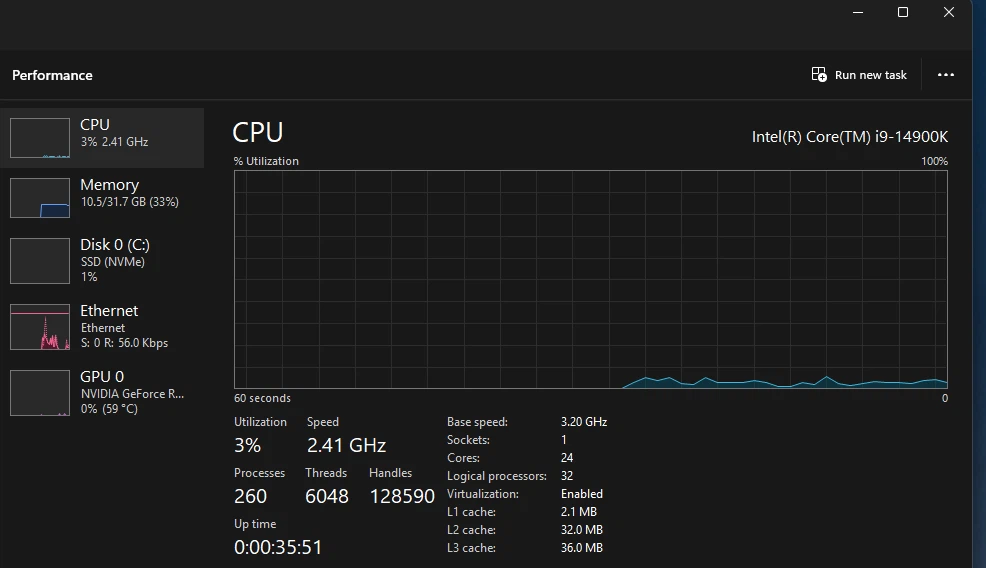Maximize the Task Manager window
The height and width of the screenshot is (568, 986).
903,12
